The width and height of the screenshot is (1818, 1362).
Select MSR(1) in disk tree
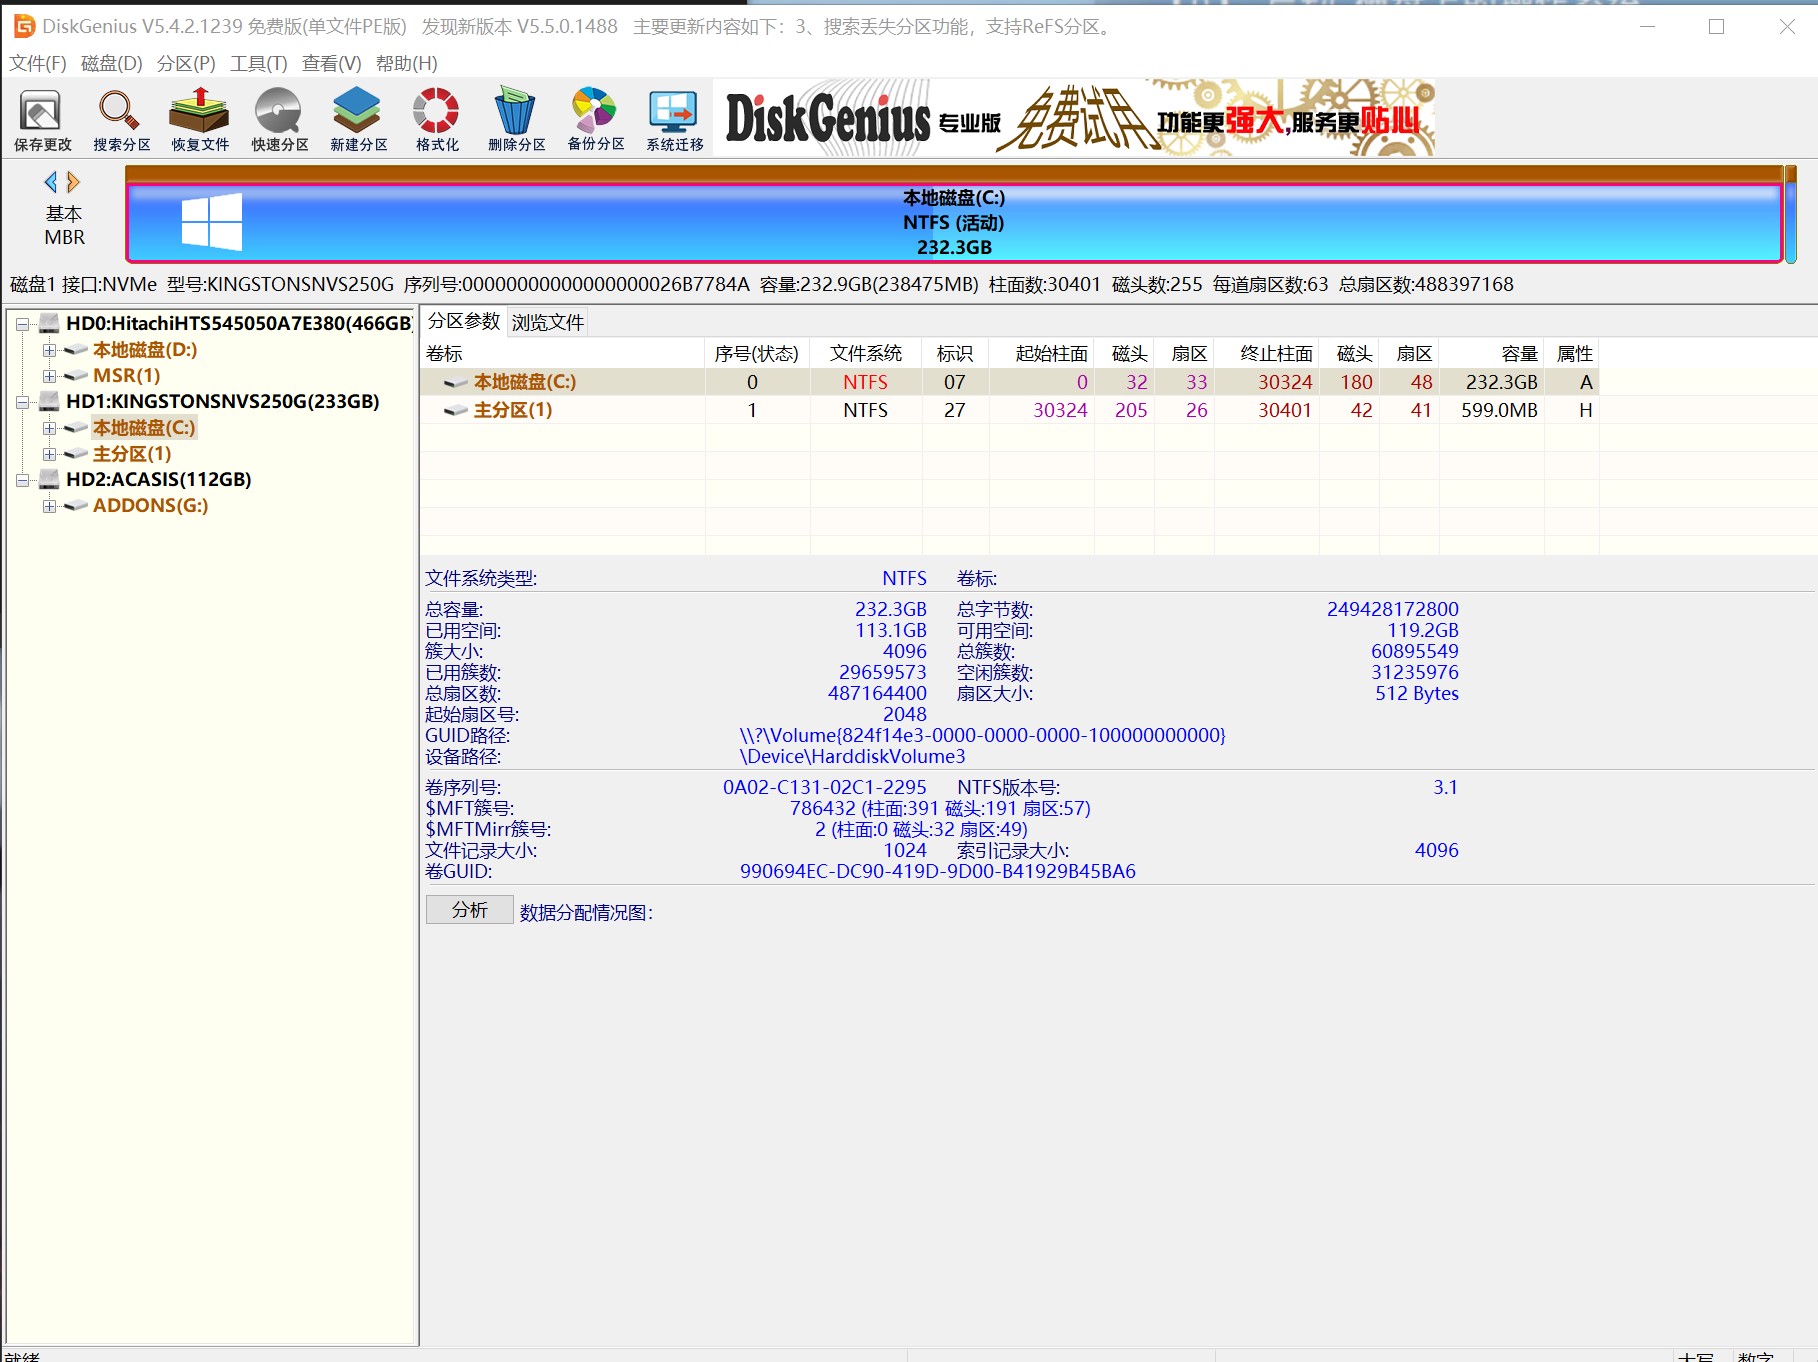[x=127, y=376]
